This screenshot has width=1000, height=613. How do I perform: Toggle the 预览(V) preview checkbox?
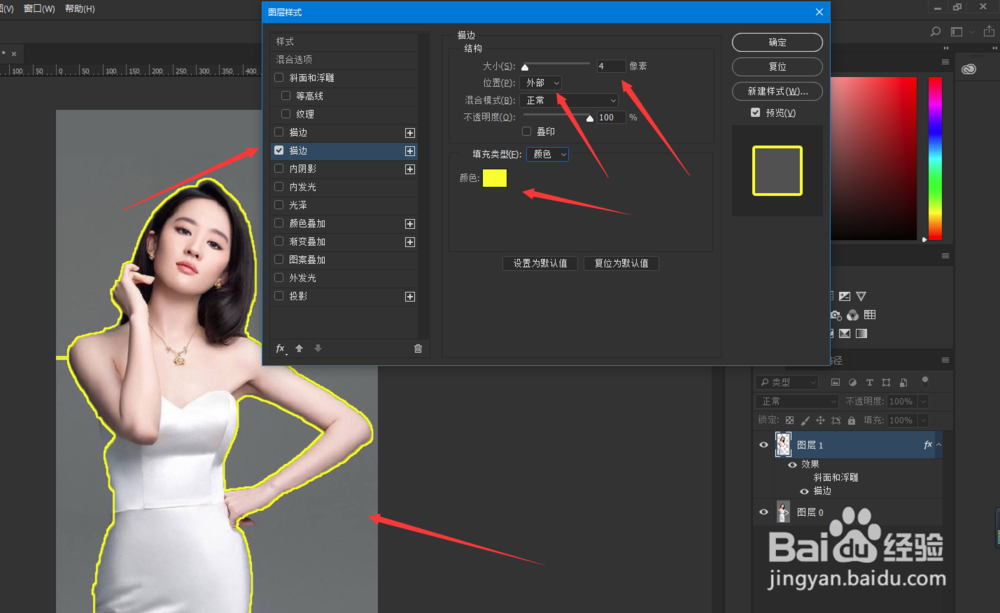pyautogui.click(x=756, y=113)
